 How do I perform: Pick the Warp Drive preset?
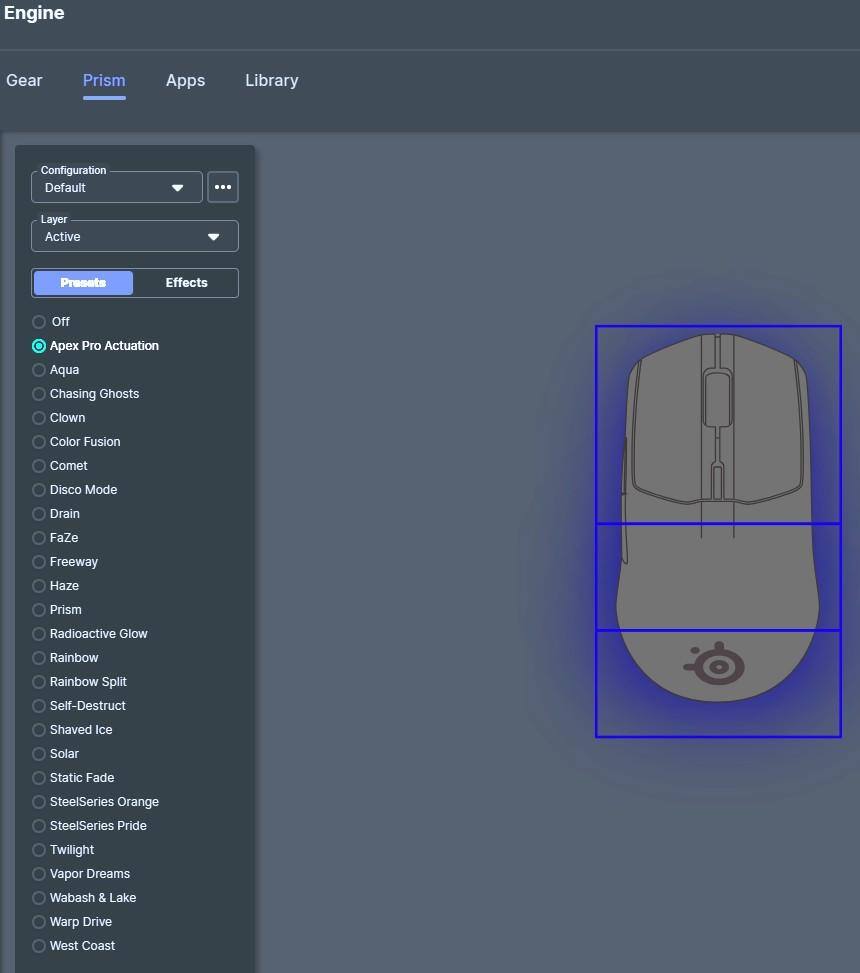click(x=39, y=922)
